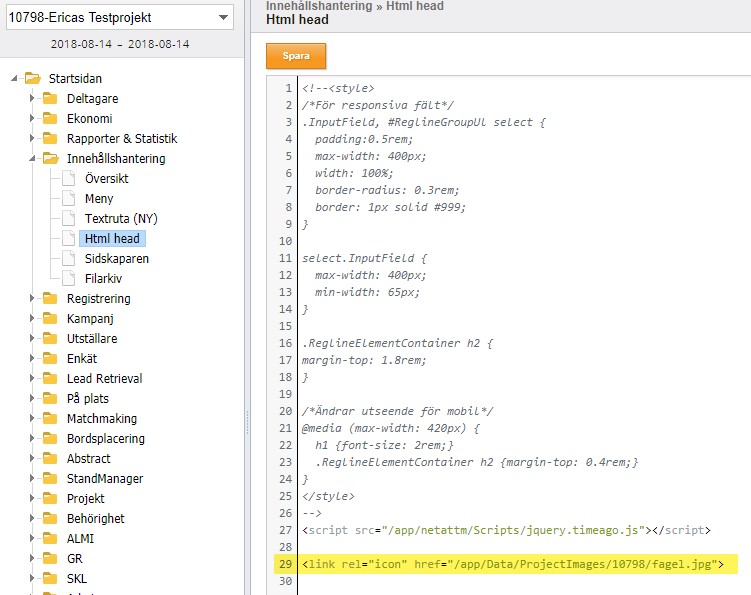751x595 pixels.
Task: Click the Innehållshantering breadcrumb link
Action: 319,6
